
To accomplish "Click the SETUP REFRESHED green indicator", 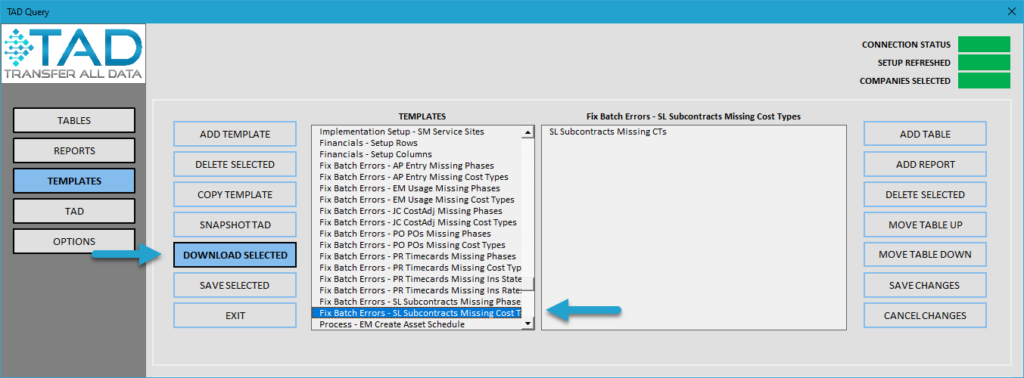I will [984, 63].
